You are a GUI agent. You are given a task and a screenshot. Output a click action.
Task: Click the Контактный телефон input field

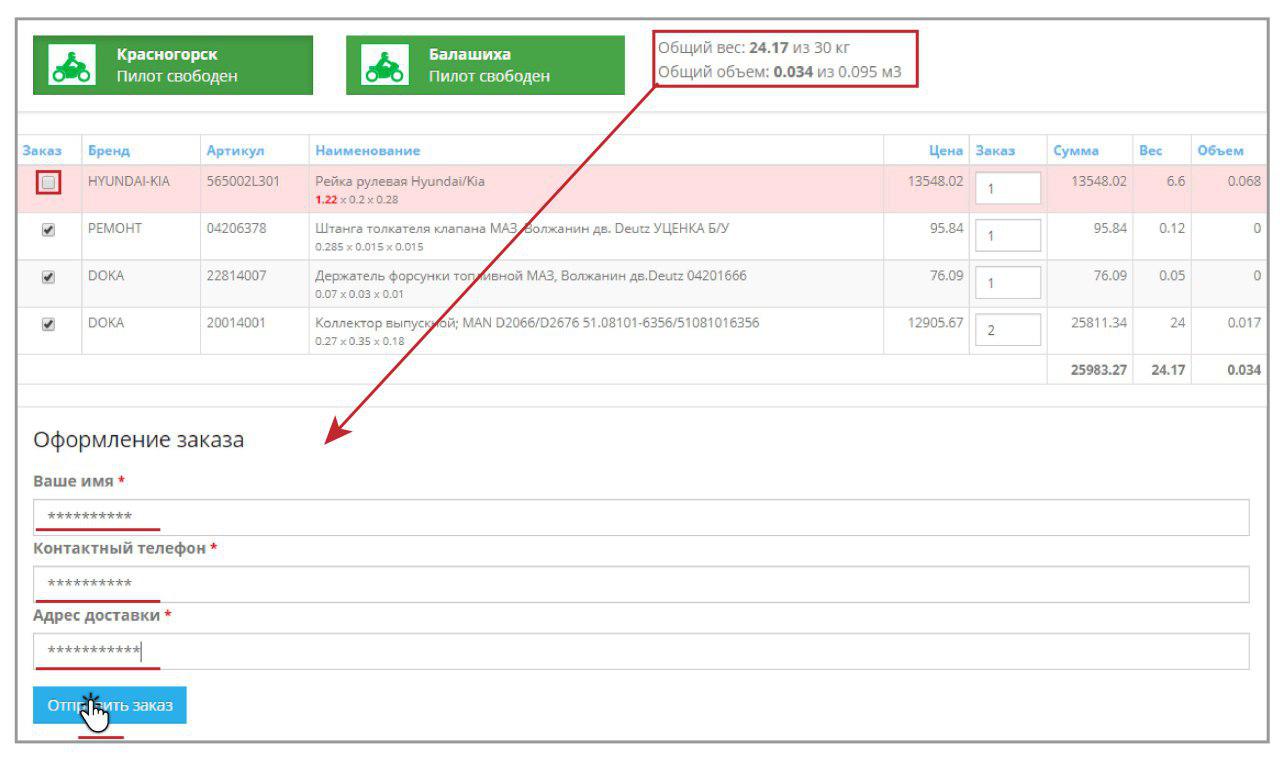coord(640,584)
